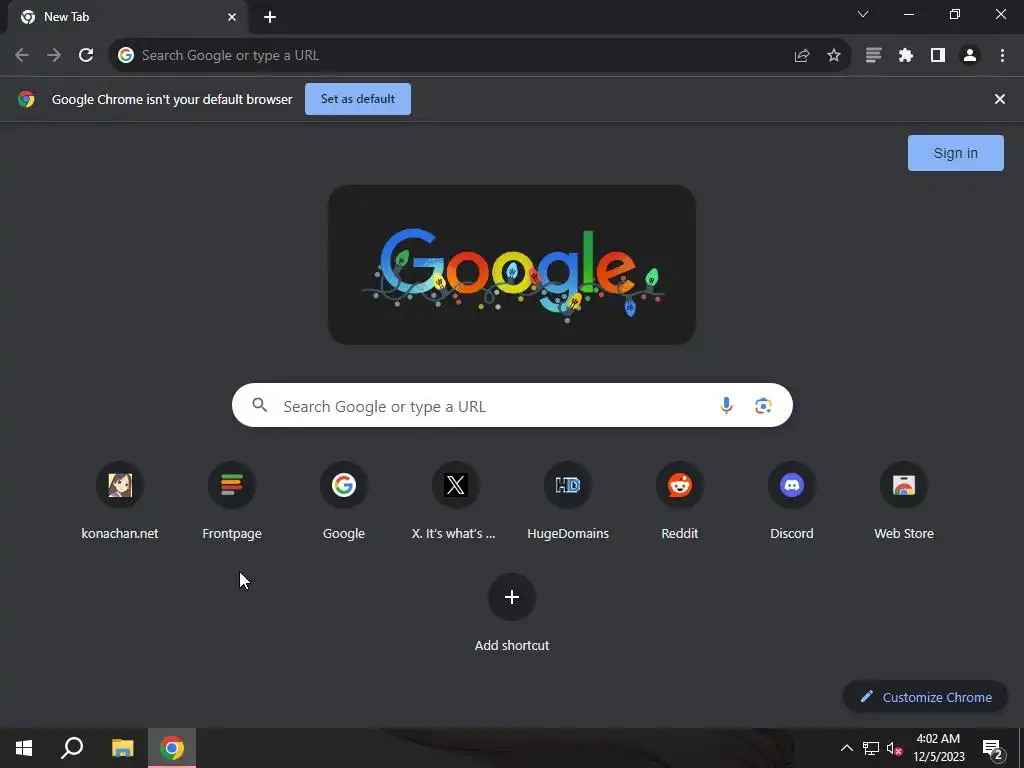Open the X shortcut tile
1024x768 pixels.
point(455,501)
